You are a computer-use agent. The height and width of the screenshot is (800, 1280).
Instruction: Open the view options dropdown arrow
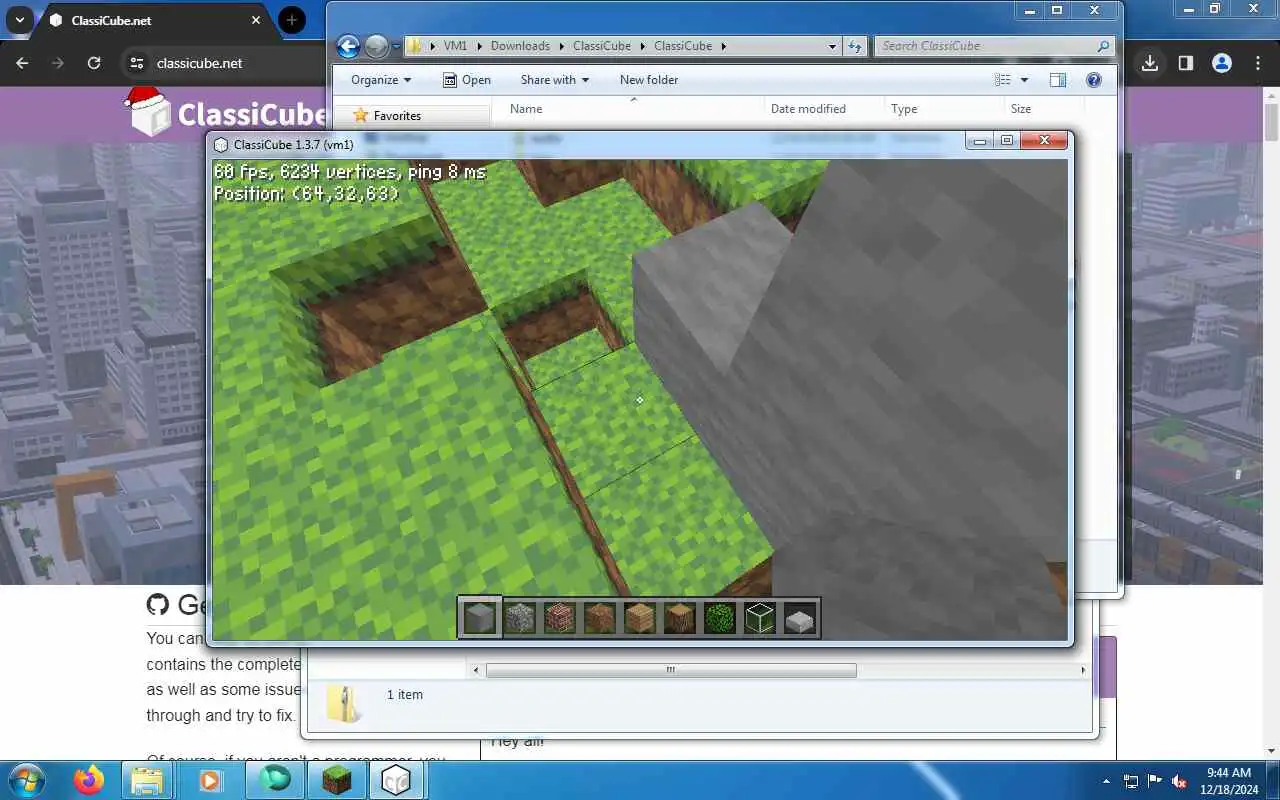point(1024,80)
